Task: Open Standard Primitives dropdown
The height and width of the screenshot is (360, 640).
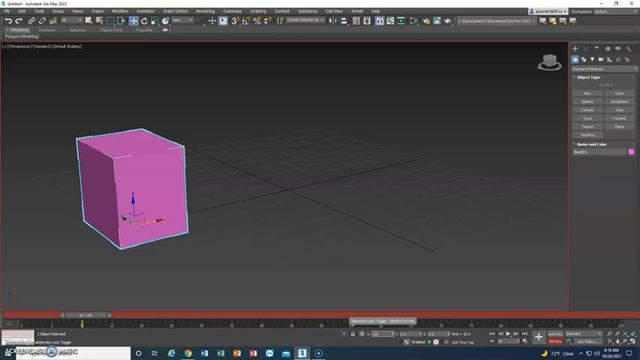Action: [604, 69]
